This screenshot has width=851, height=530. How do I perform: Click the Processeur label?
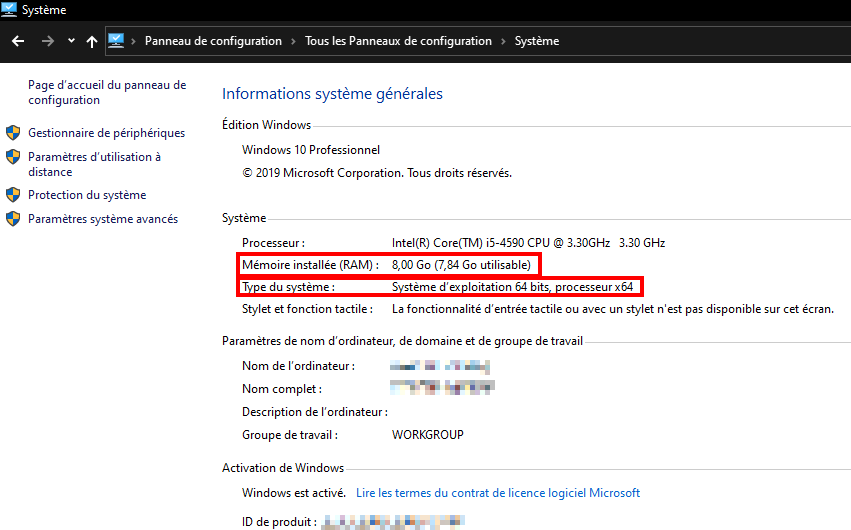tap(274, 242)
